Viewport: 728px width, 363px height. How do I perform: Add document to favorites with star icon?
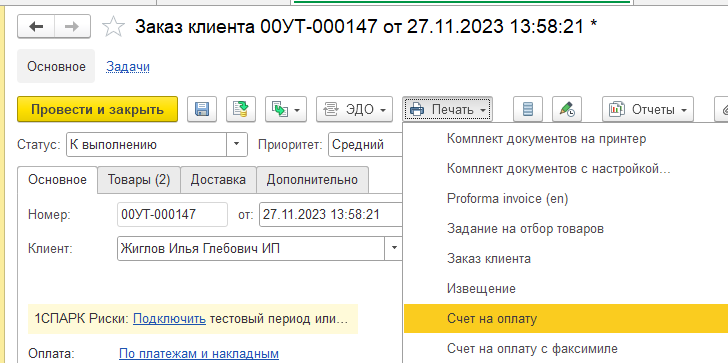(113, 27)
